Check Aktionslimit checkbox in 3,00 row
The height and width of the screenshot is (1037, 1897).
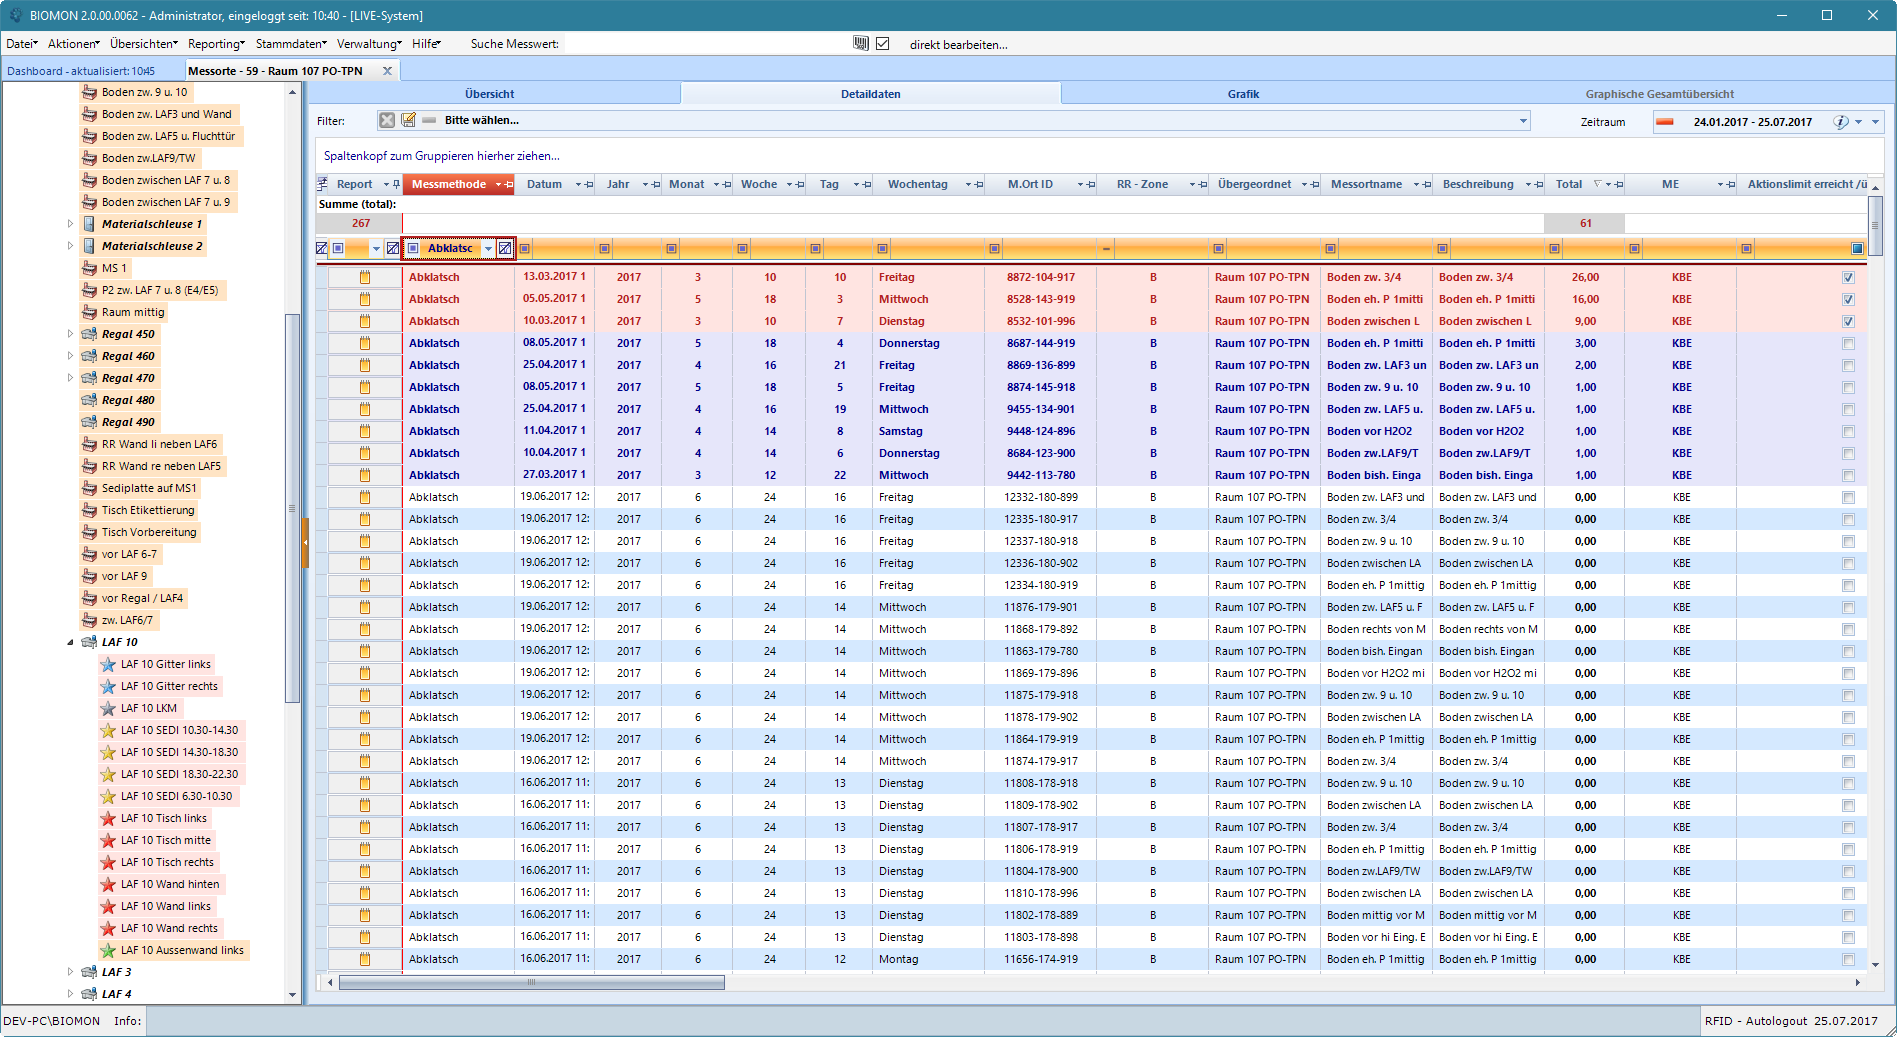[1848, 344]
